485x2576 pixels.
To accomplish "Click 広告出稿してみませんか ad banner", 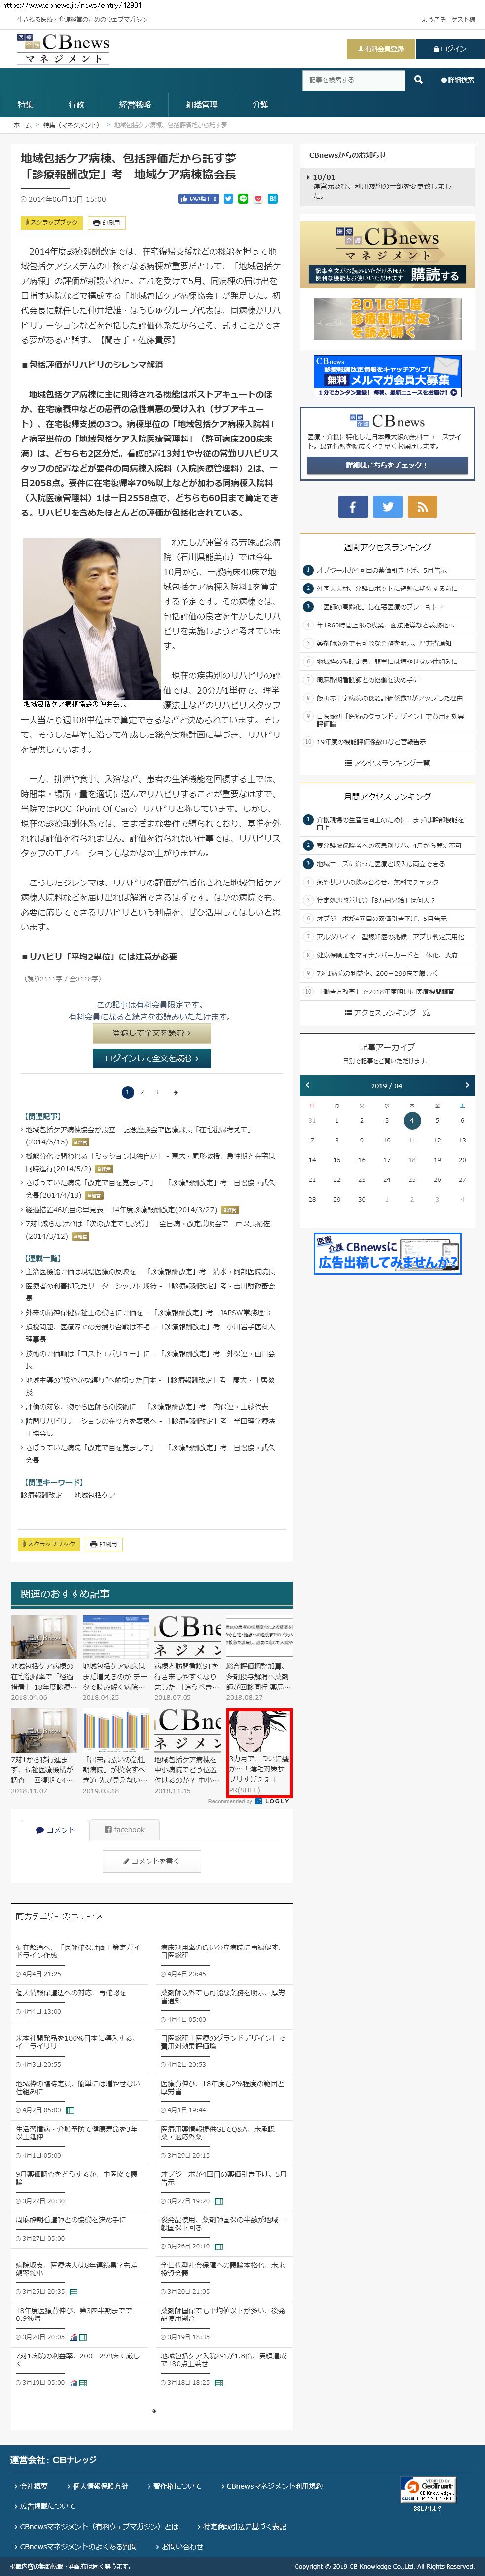I will pos(387,1254).
